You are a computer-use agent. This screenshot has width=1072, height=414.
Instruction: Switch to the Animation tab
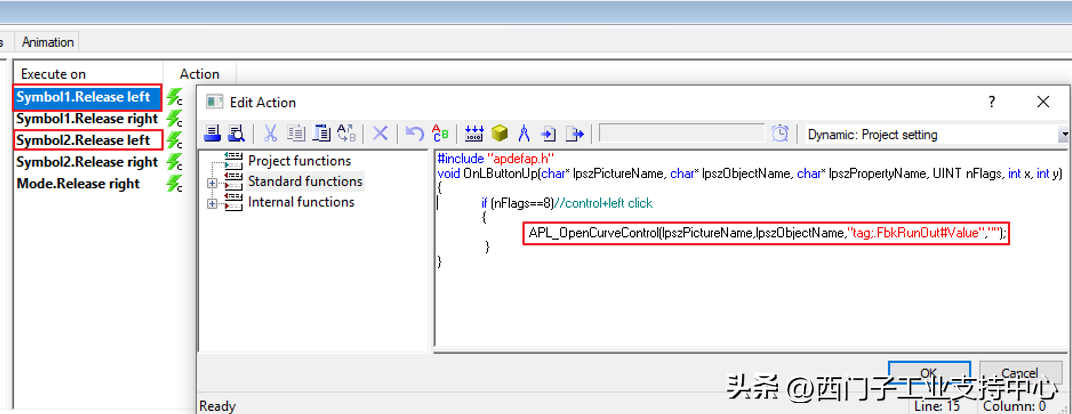pos(48,42)
